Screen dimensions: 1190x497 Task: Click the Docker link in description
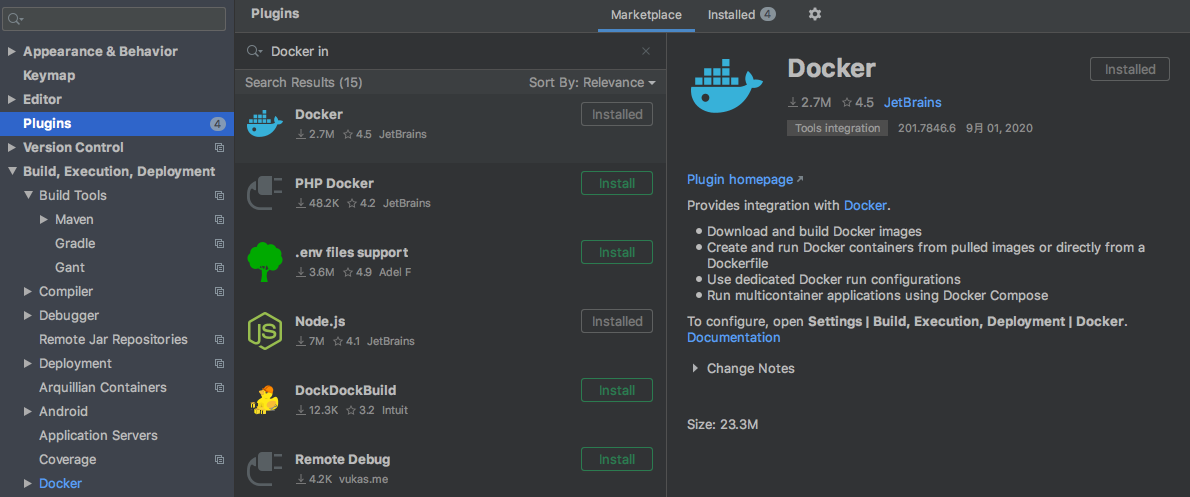point(864,205)
